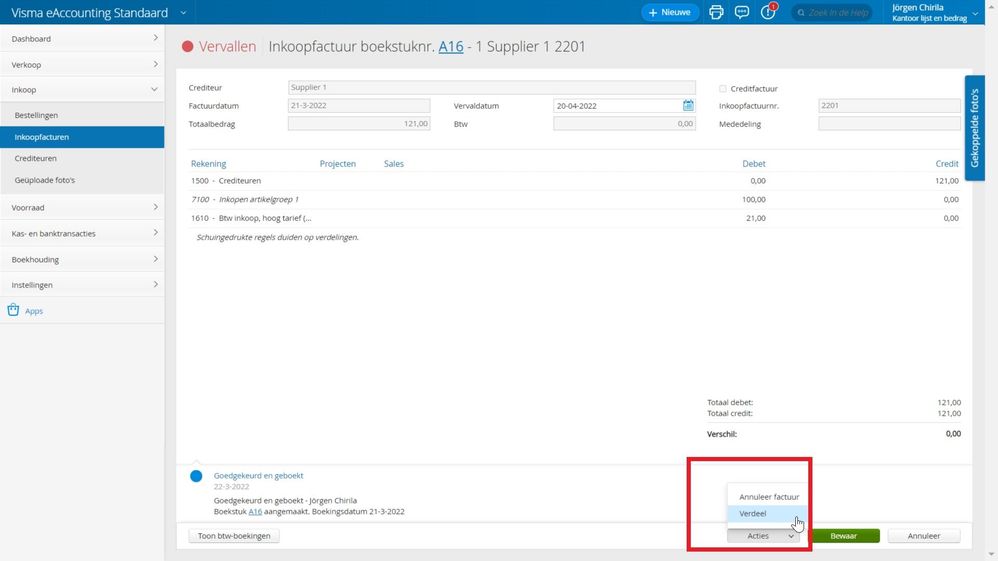998x561 pixels.
Task: Choose Annuleer factuur in the menu
Action: 768,496
